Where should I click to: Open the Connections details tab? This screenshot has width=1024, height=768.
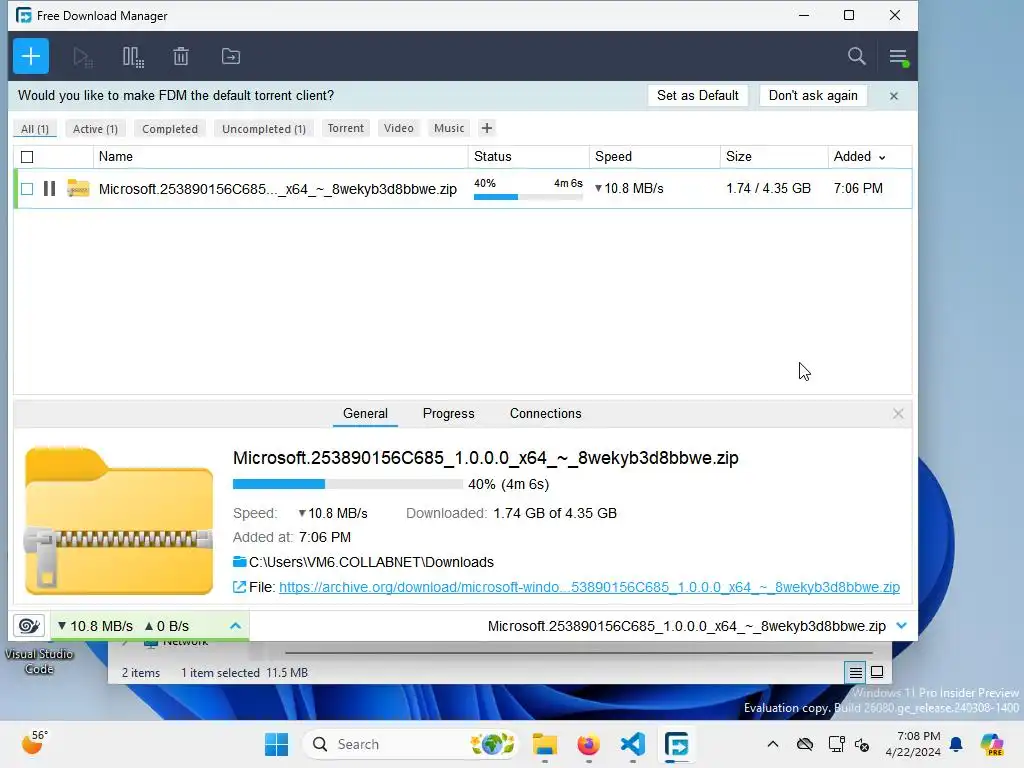click(x=545, y=413)
